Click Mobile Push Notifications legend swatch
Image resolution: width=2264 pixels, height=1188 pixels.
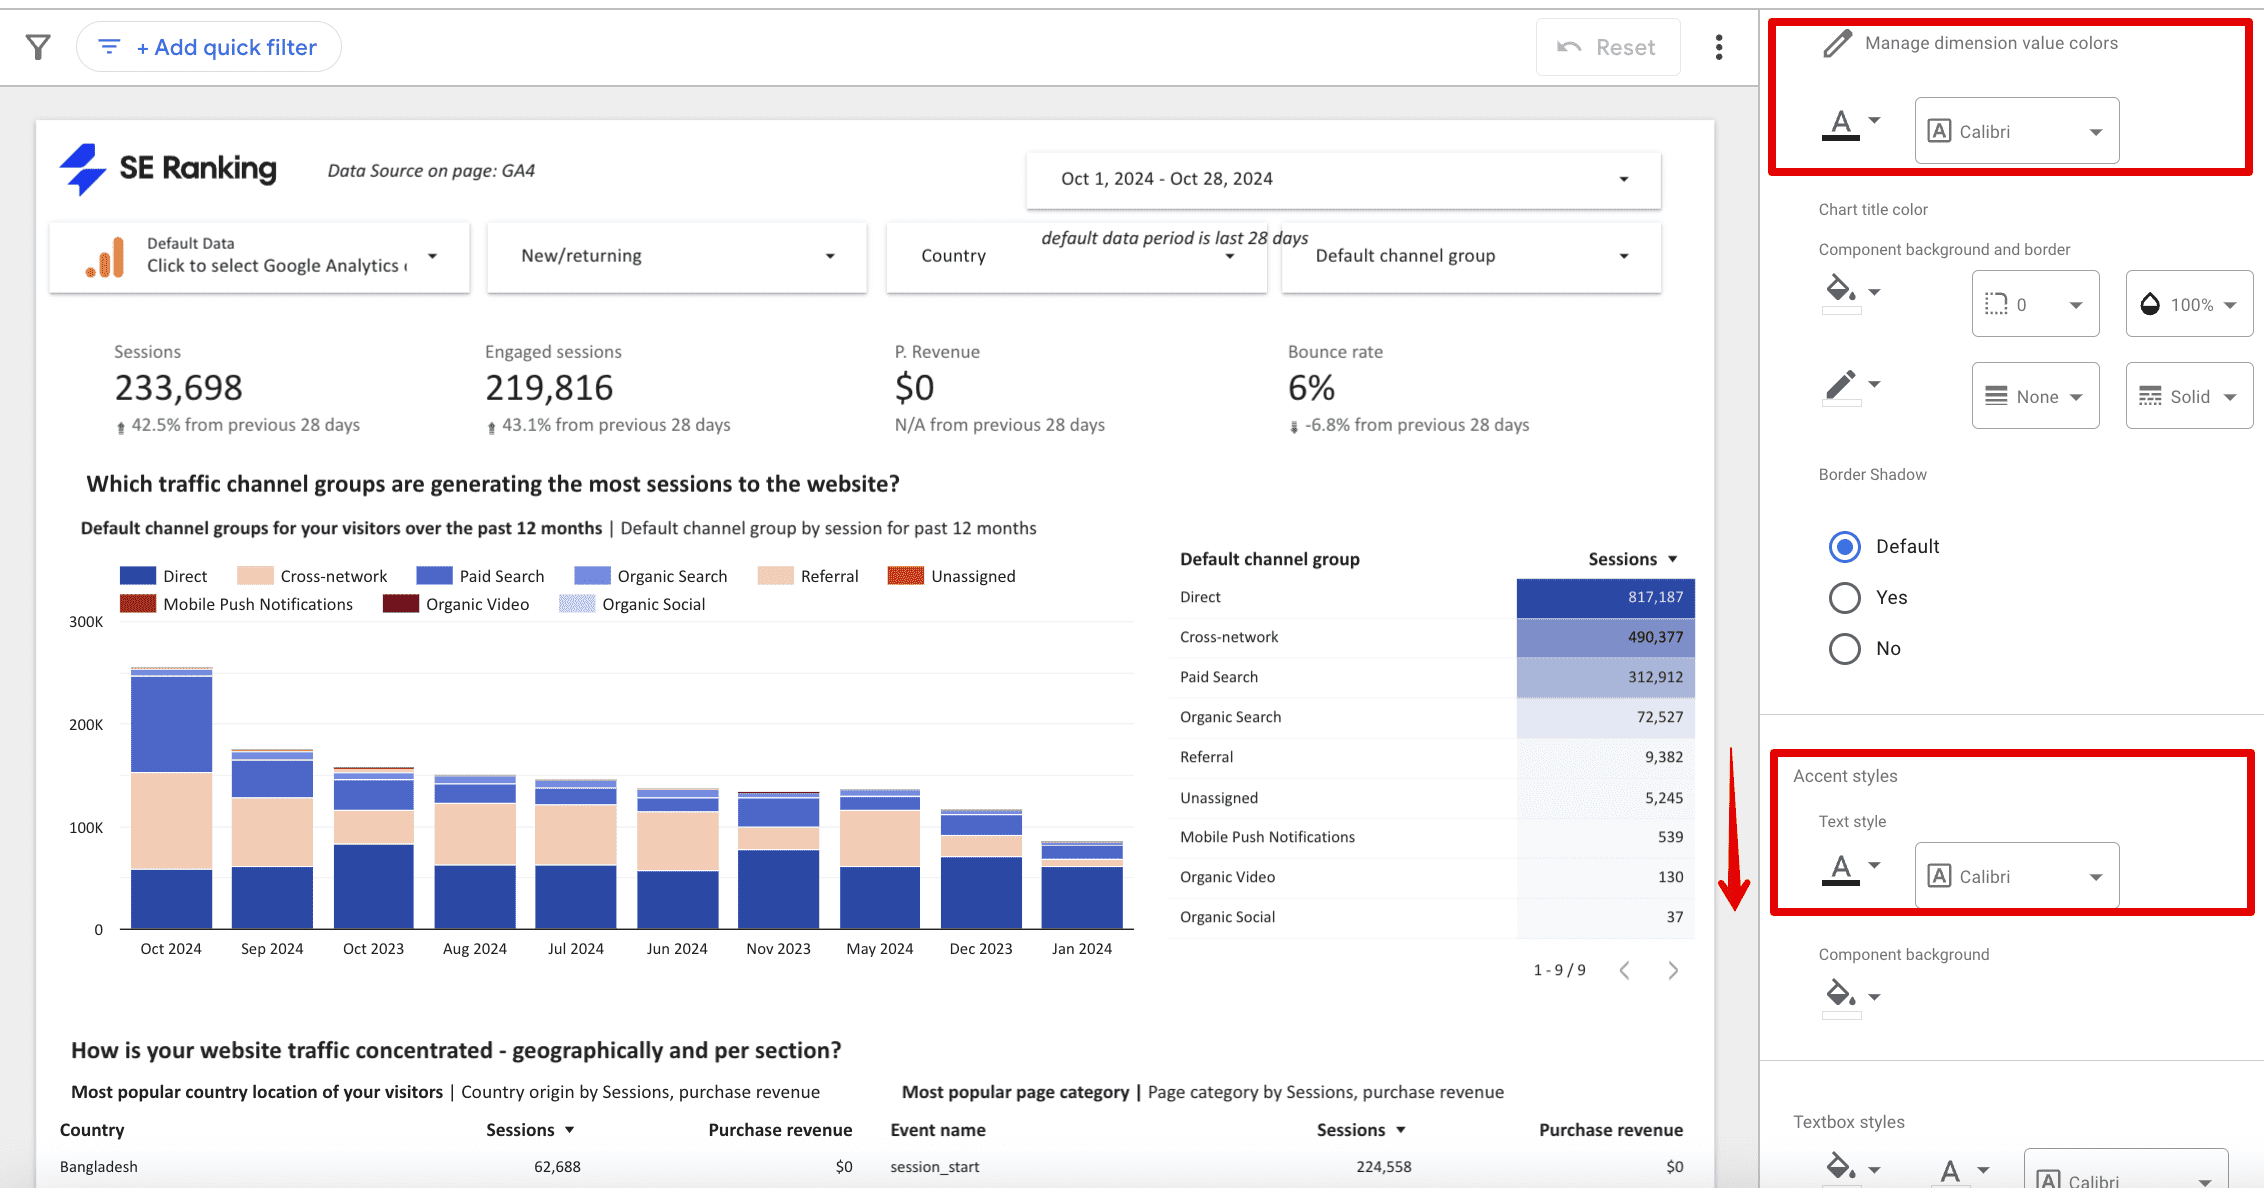pyautogui.click(x=138, y=604)
